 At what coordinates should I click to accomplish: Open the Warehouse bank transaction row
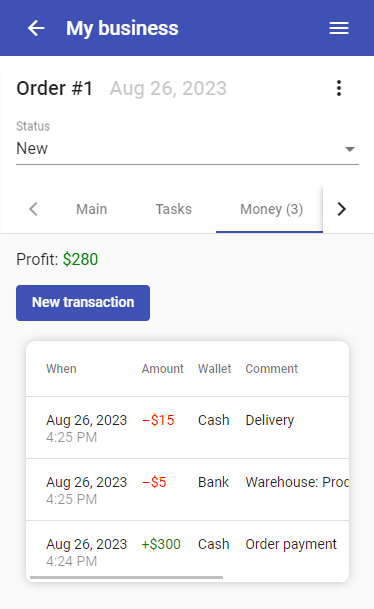pos(187,490)
